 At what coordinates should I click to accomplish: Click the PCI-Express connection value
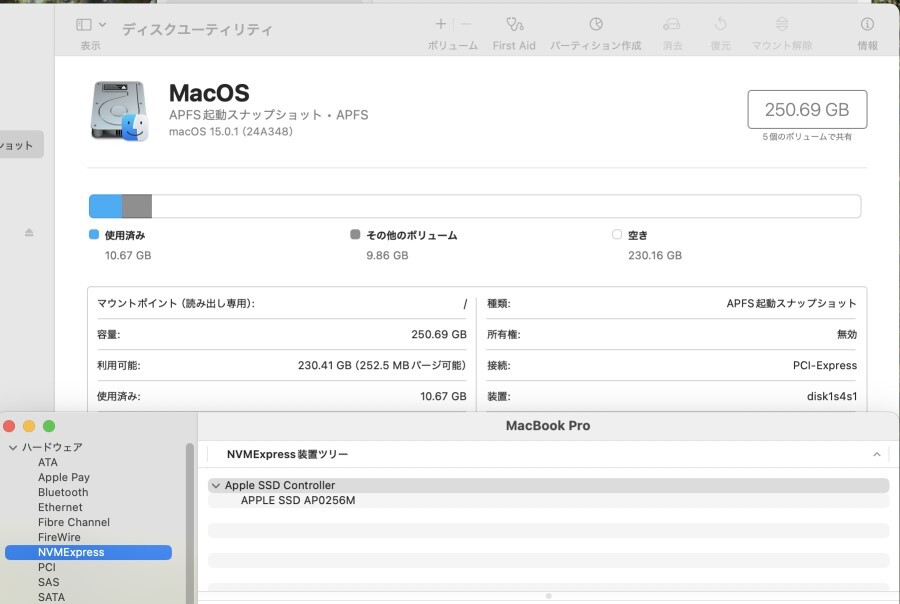825,365
